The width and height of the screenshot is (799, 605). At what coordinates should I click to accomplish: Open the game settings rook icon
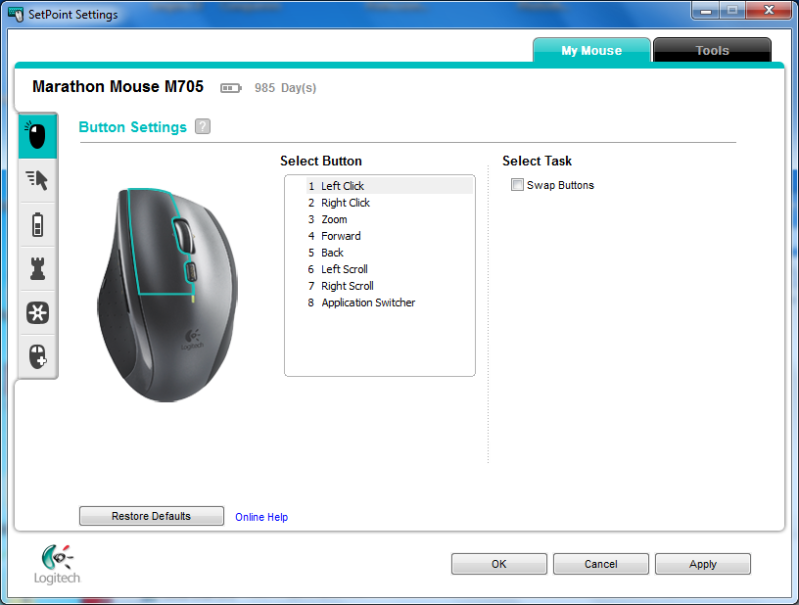[x=37, y=269]
